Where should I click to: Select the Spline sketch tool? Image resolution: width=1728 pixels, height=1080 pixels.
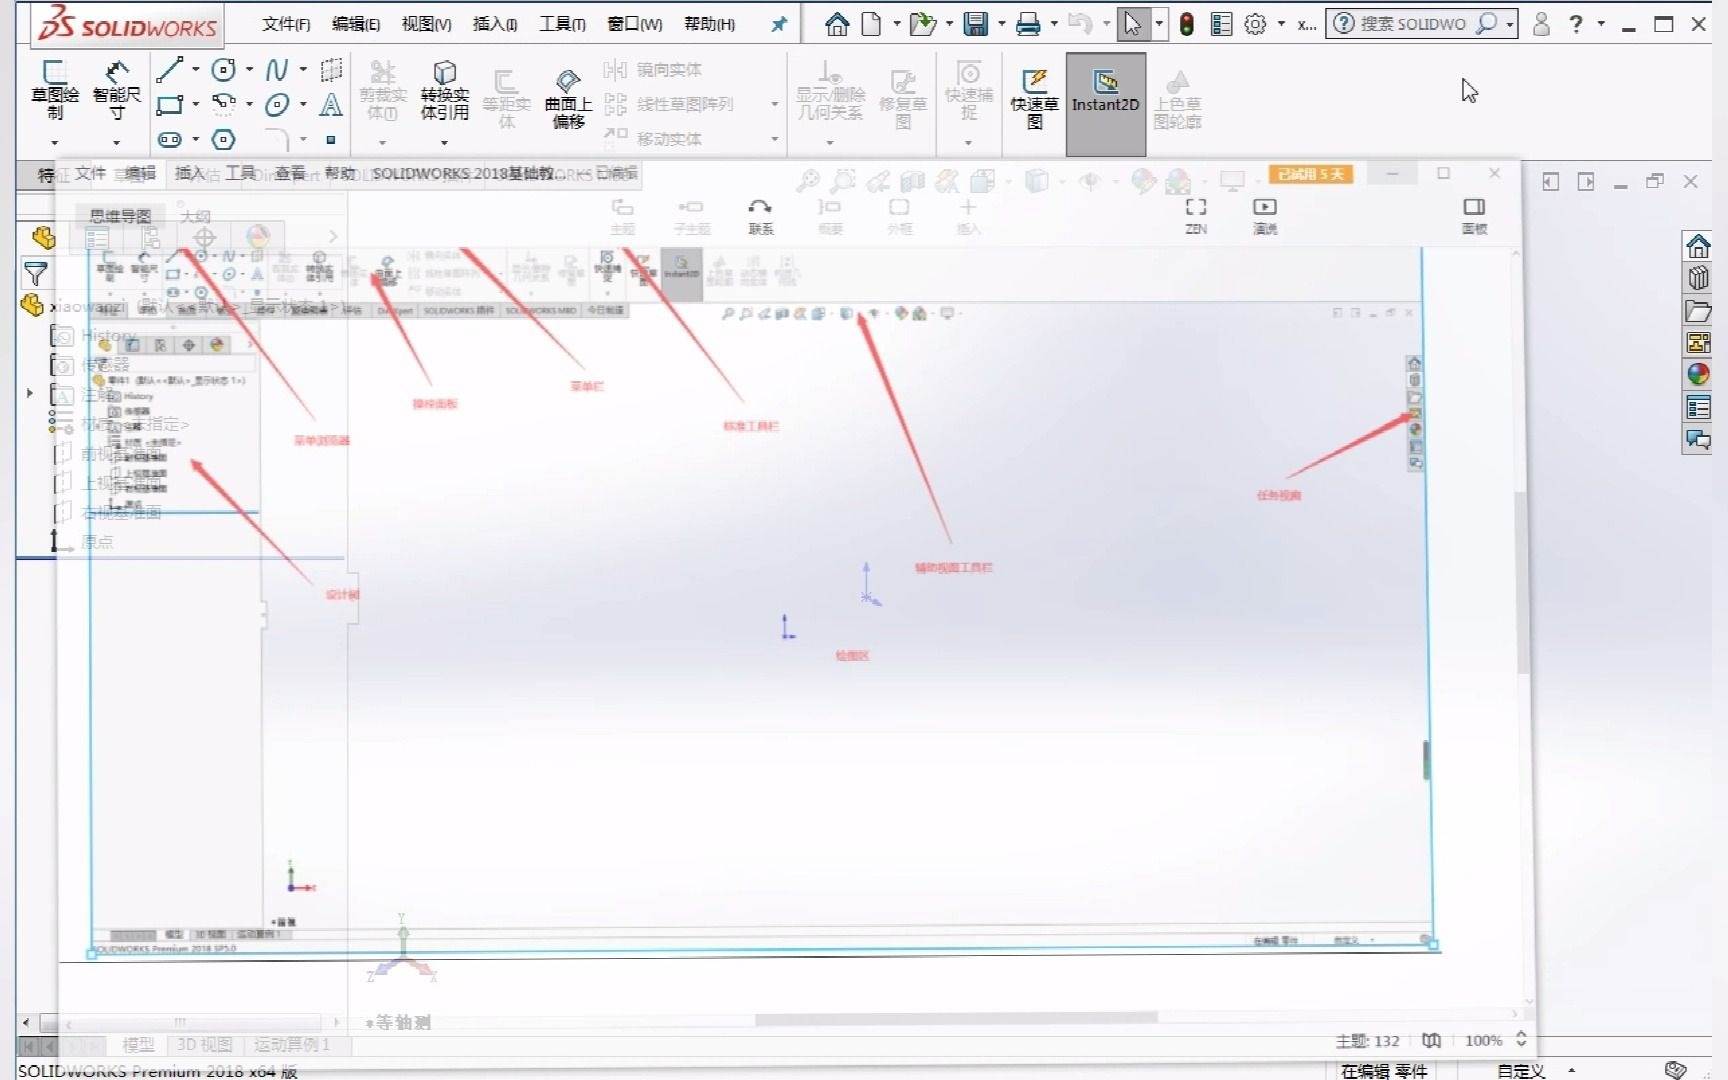click(276, 69)
